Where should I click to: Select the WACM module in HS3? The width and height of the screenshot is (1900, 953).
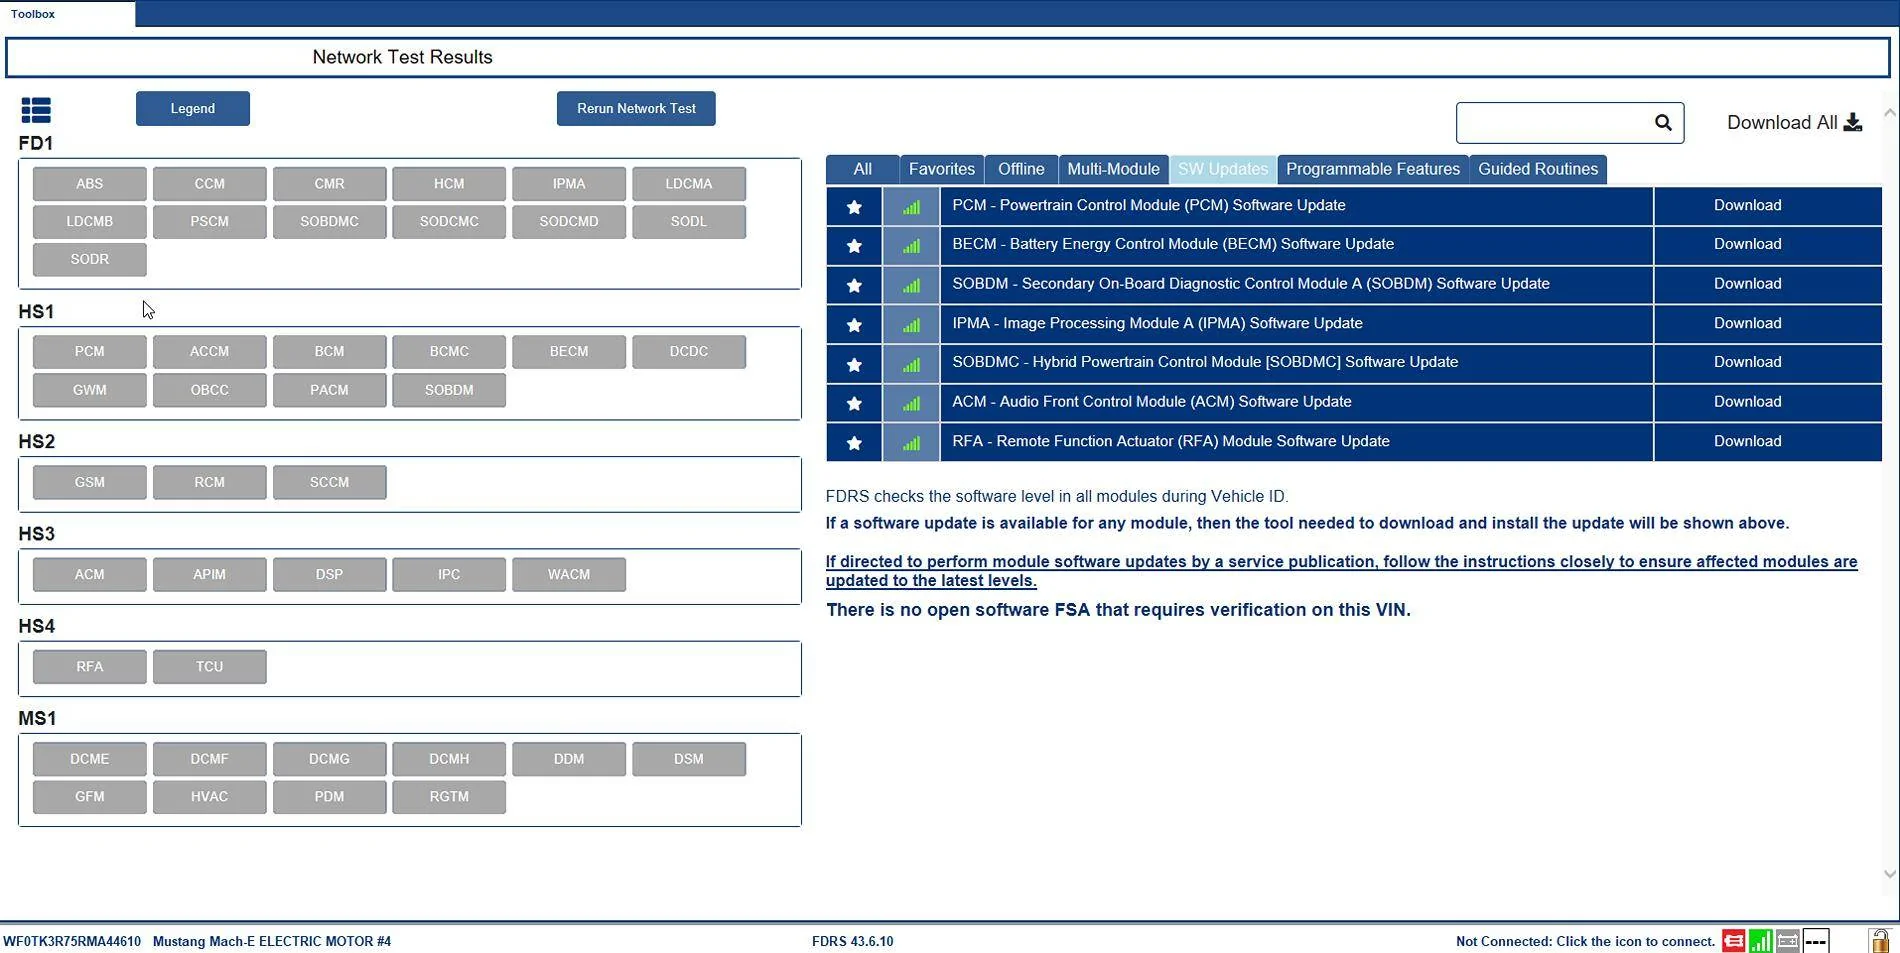coord(569,575)
